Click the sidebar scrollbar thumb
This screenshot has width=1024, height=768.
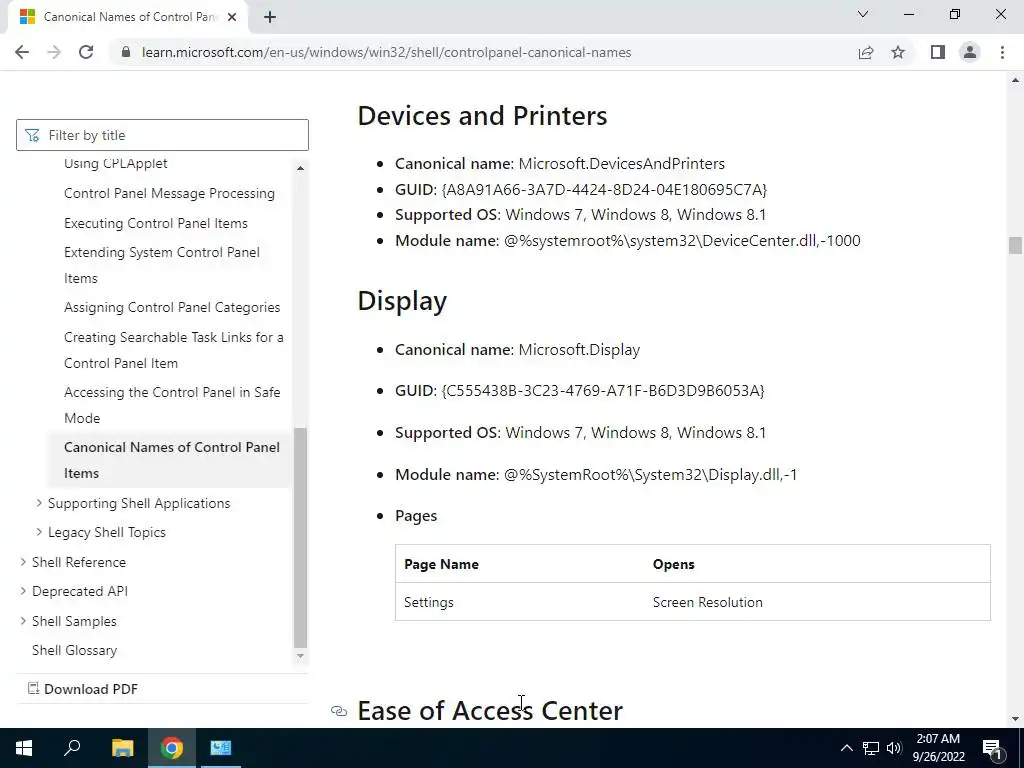(300, 537)
